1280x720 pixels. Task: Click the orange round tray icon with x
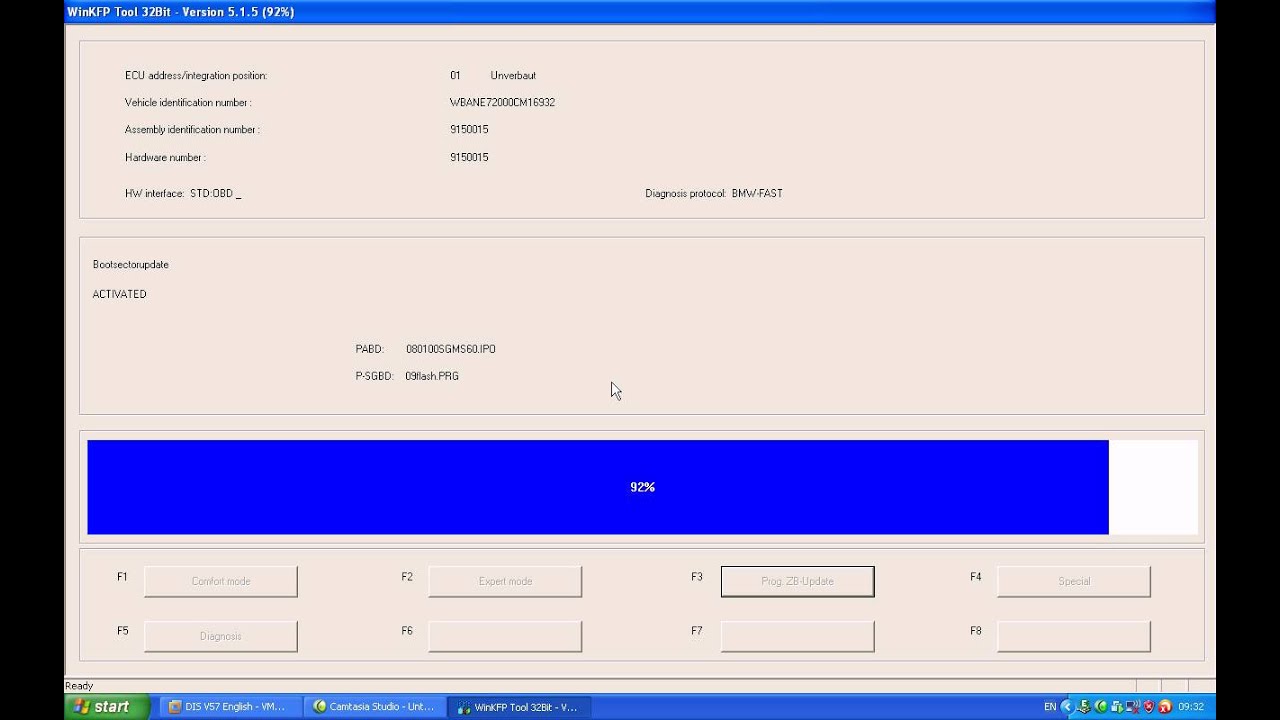point(1165,707)
